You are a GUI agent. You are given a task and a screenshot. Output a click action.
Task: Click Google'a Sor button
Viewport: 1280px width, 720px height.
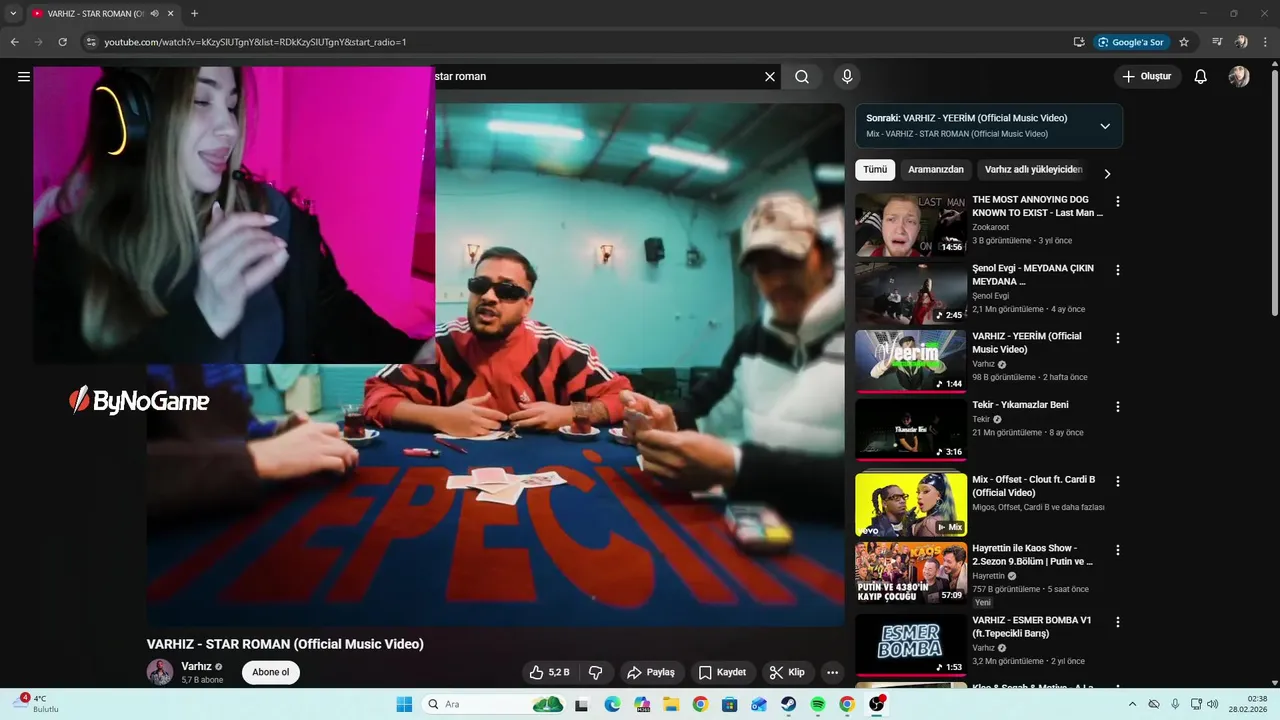tap(1131, 42)
